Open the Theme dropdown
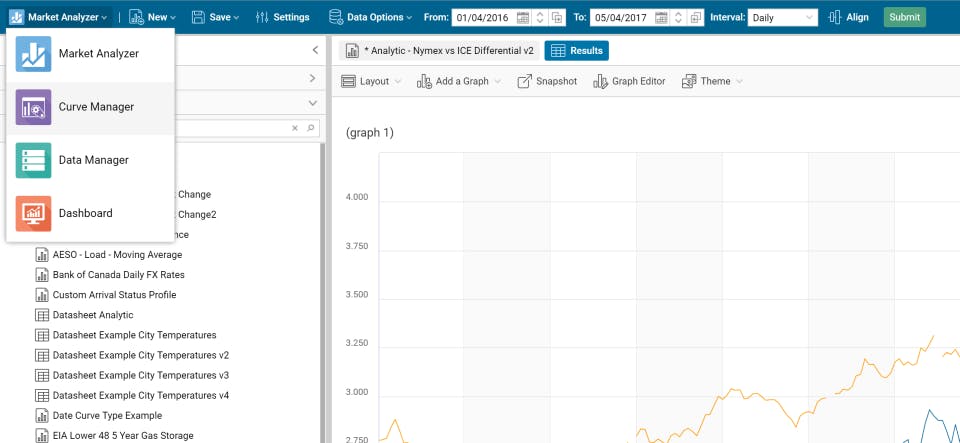 click(x=713, y=81)
